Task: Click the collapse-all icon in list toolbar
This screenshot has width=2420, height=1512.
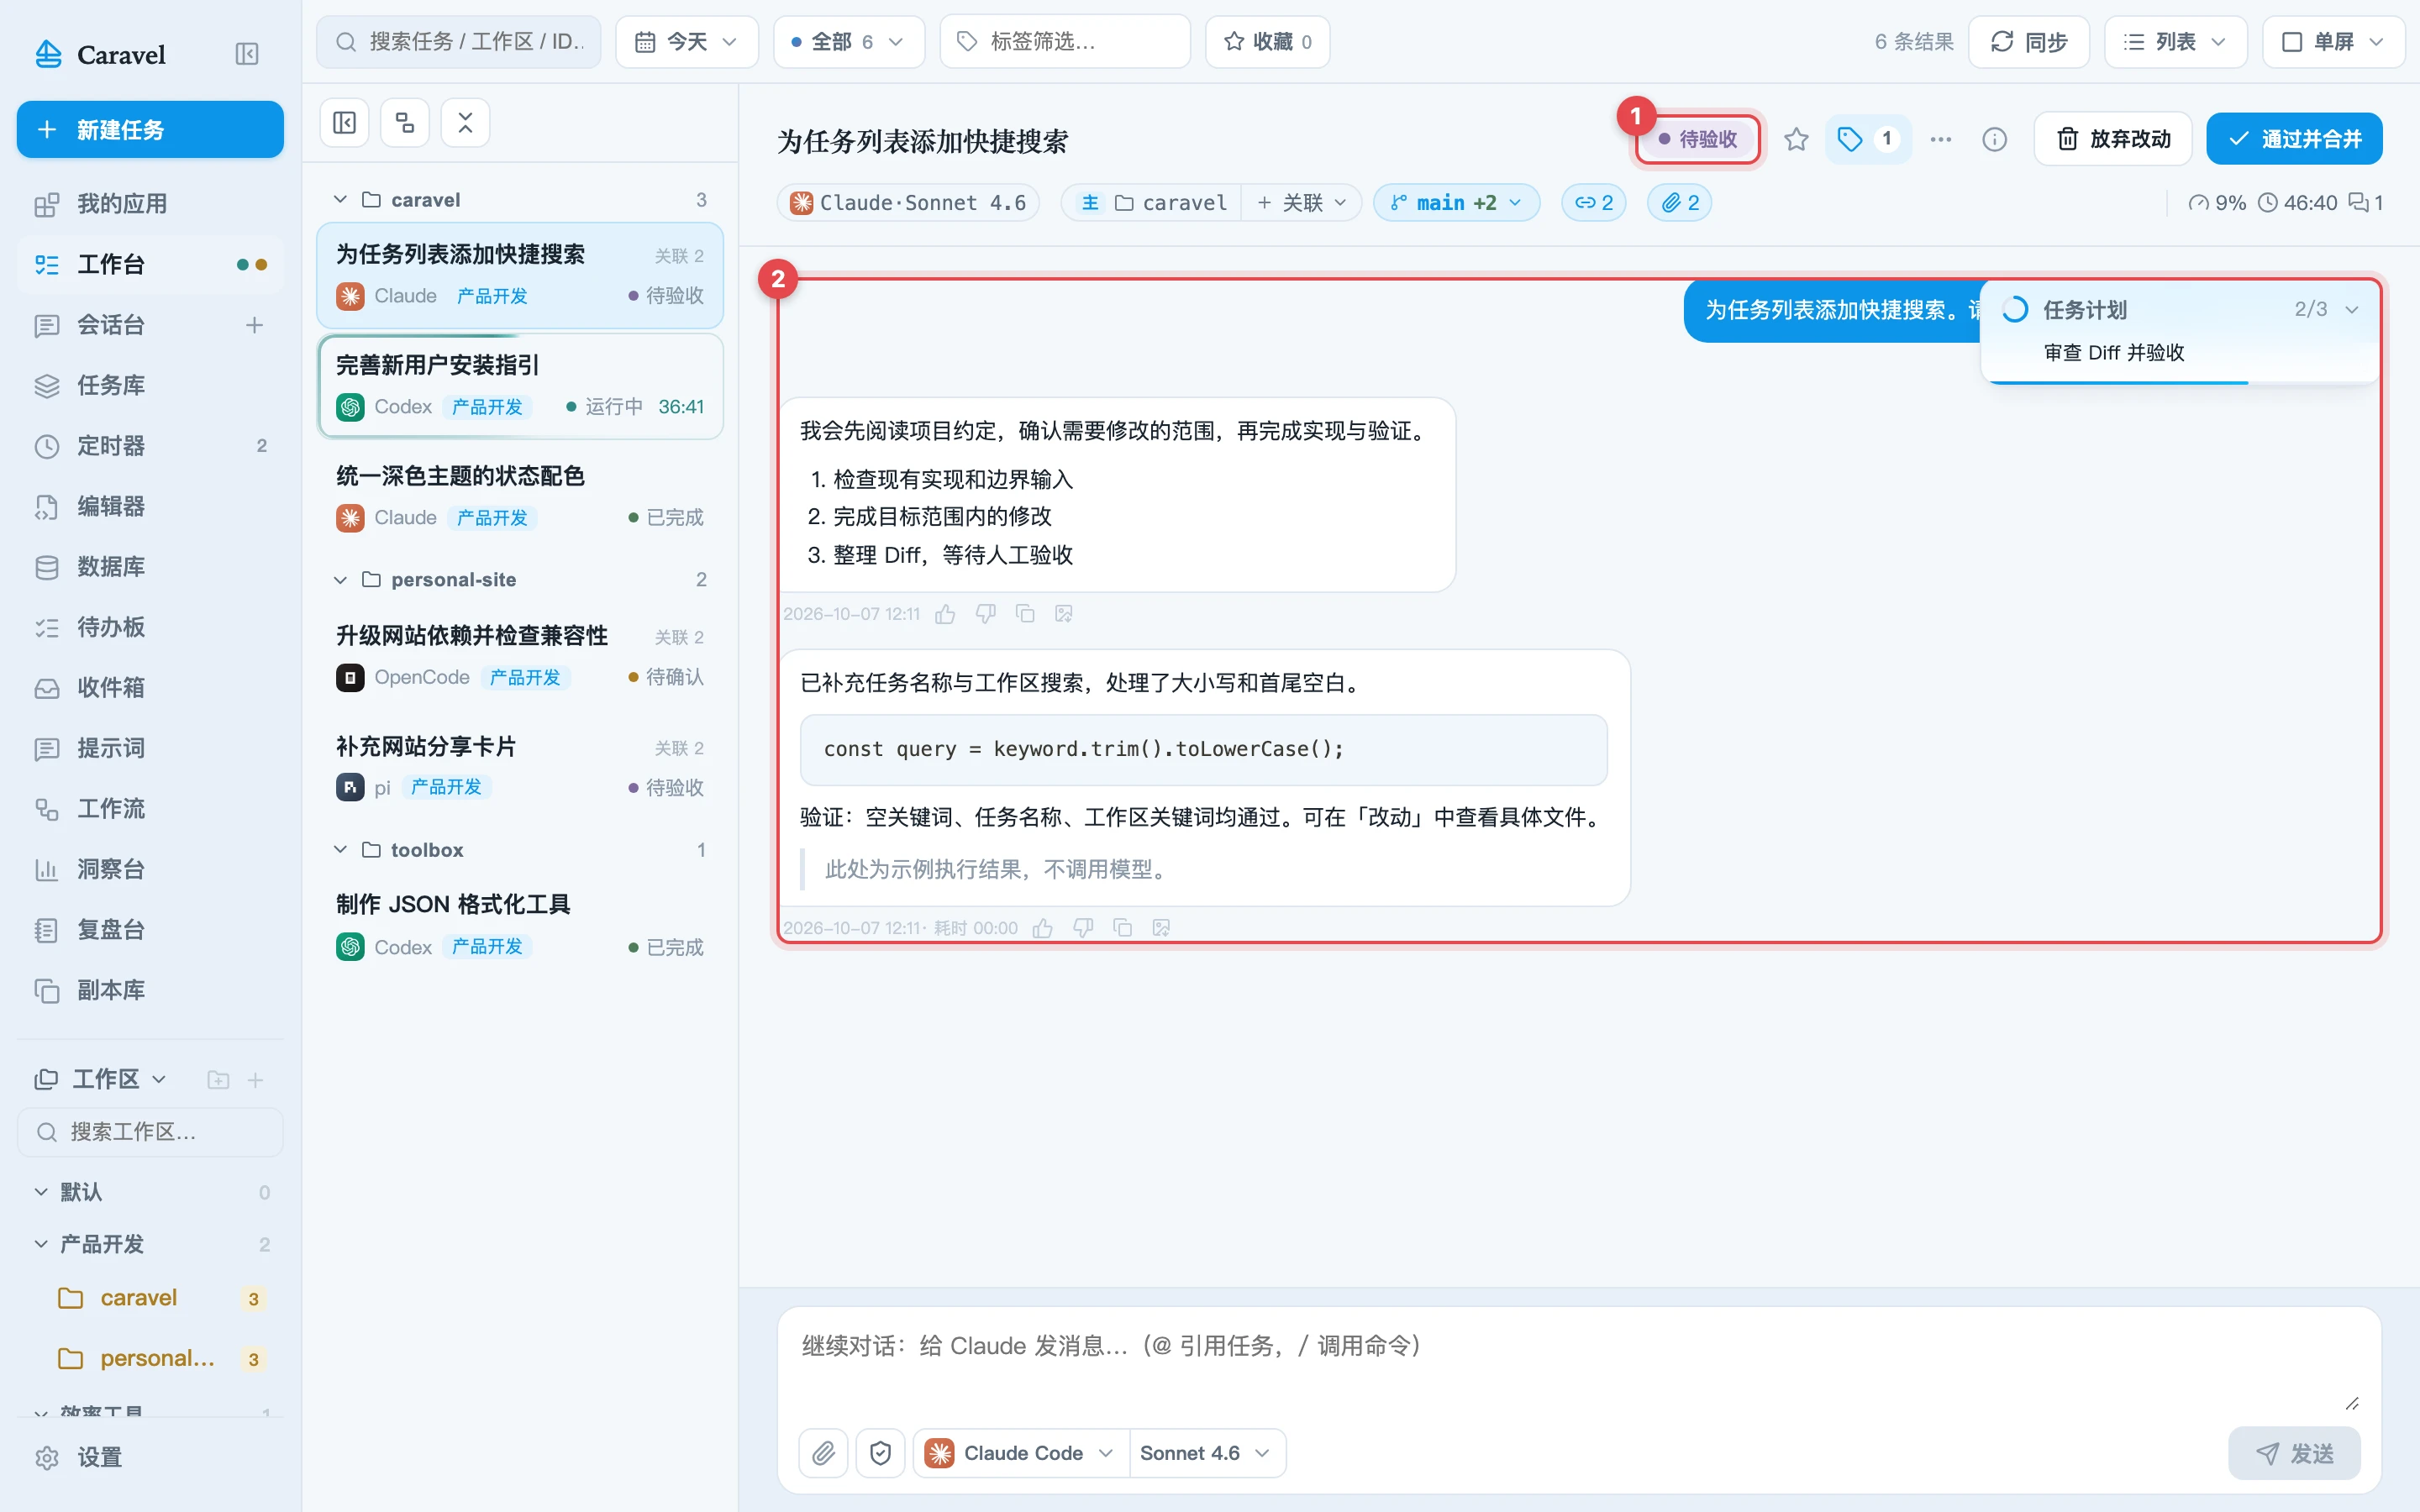Action: tap(465, 123)
